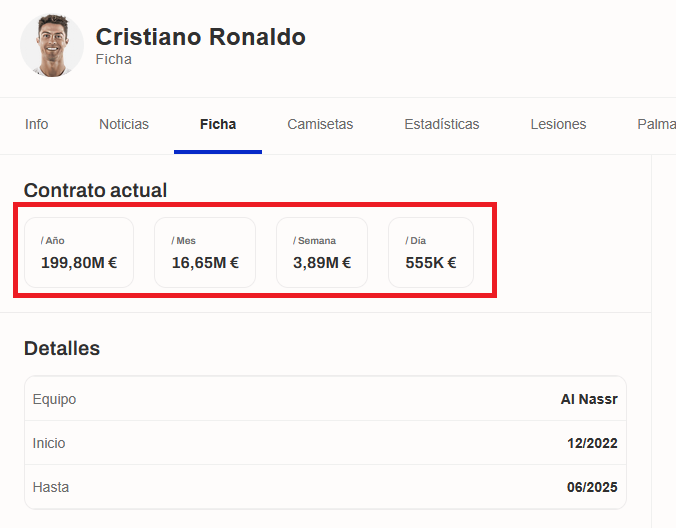
Task: Open the Info tab
Action: click(37, 124)
